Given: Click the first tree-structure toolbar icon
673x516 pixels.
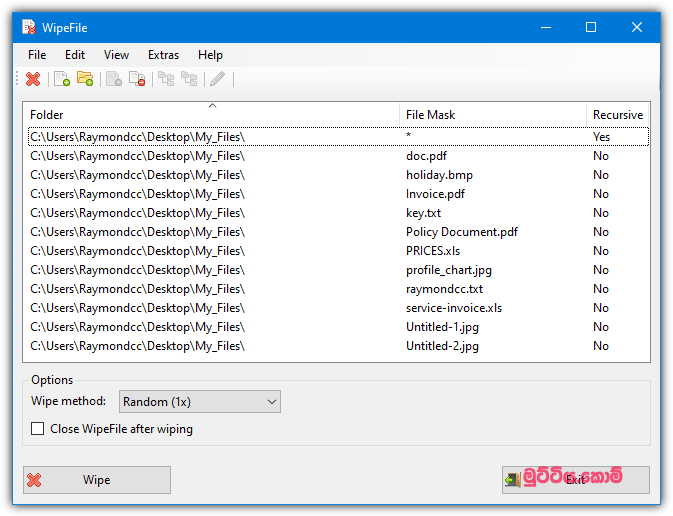Looking at the screenshot, I should [166, 79].
